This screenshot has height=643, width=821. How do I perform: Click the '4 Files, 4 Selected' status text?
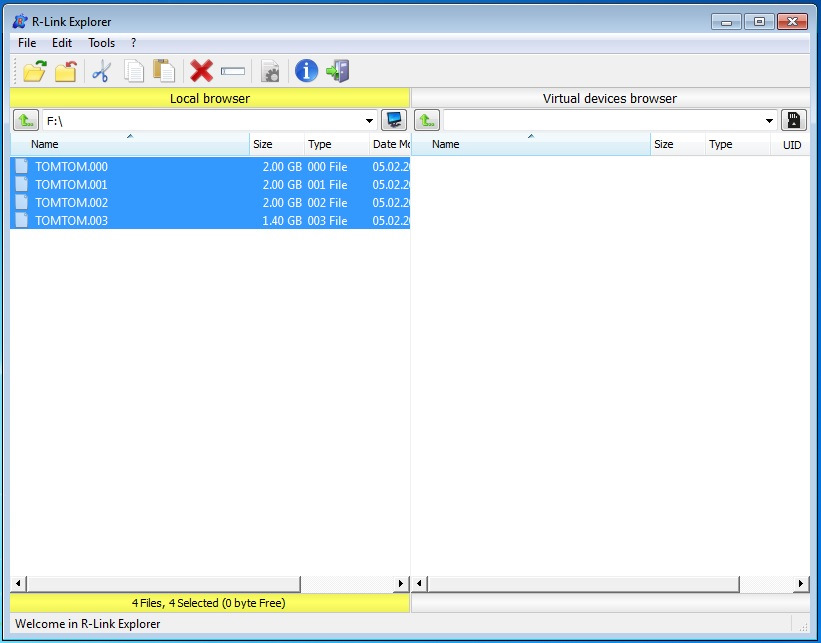(x=208, y=603)
